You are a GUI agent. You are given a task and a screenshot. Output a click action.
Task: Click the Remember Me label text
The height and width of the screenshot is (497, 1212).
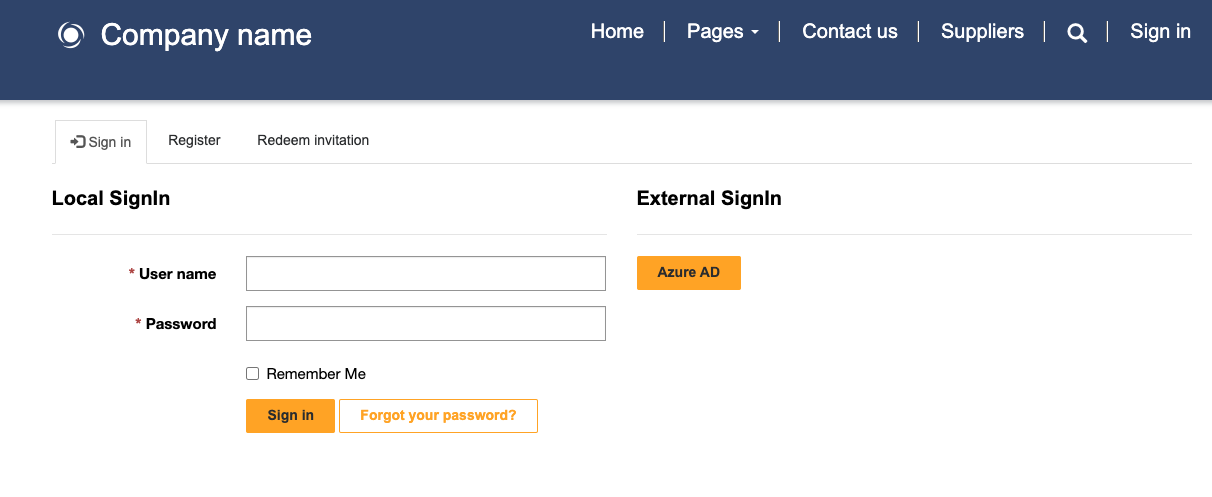[x=316, y=374]
